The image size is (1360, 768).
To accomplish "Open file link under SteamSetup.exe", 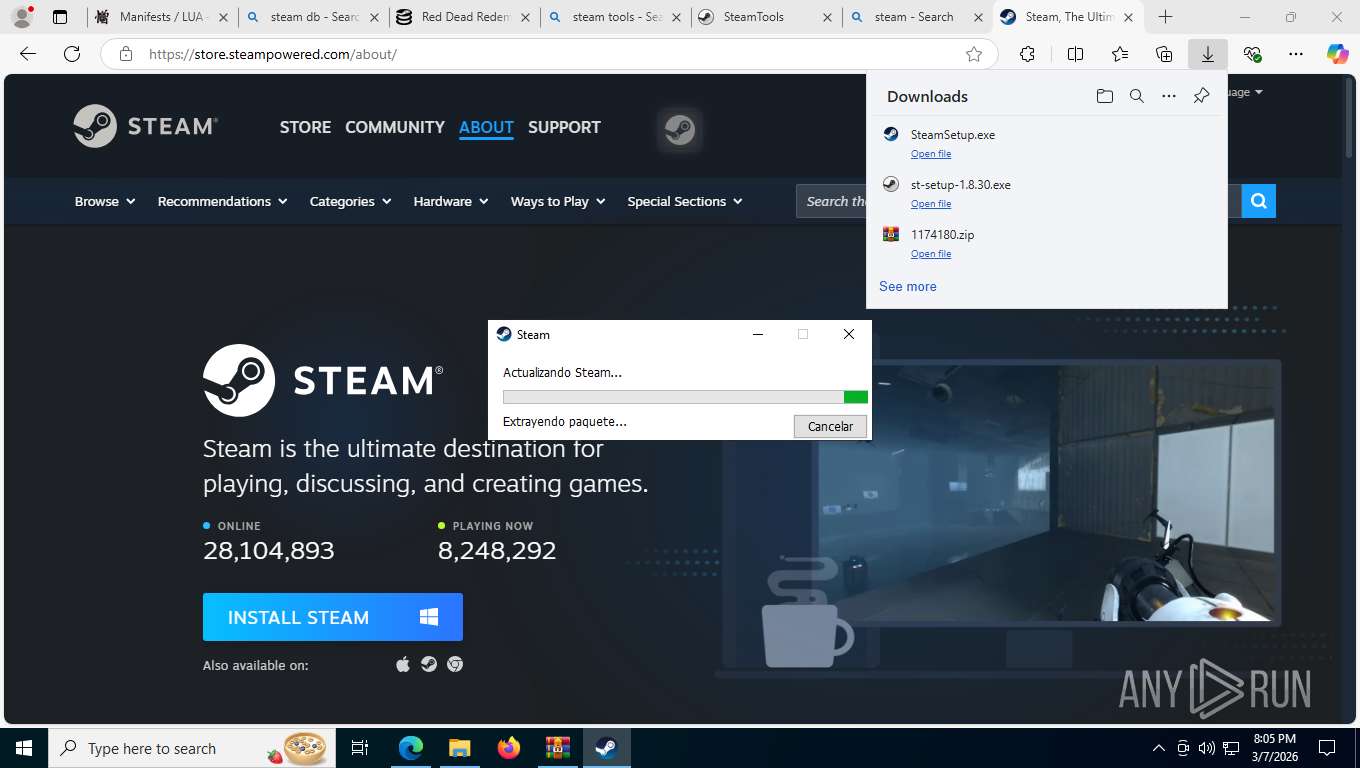I will point(931,154).
